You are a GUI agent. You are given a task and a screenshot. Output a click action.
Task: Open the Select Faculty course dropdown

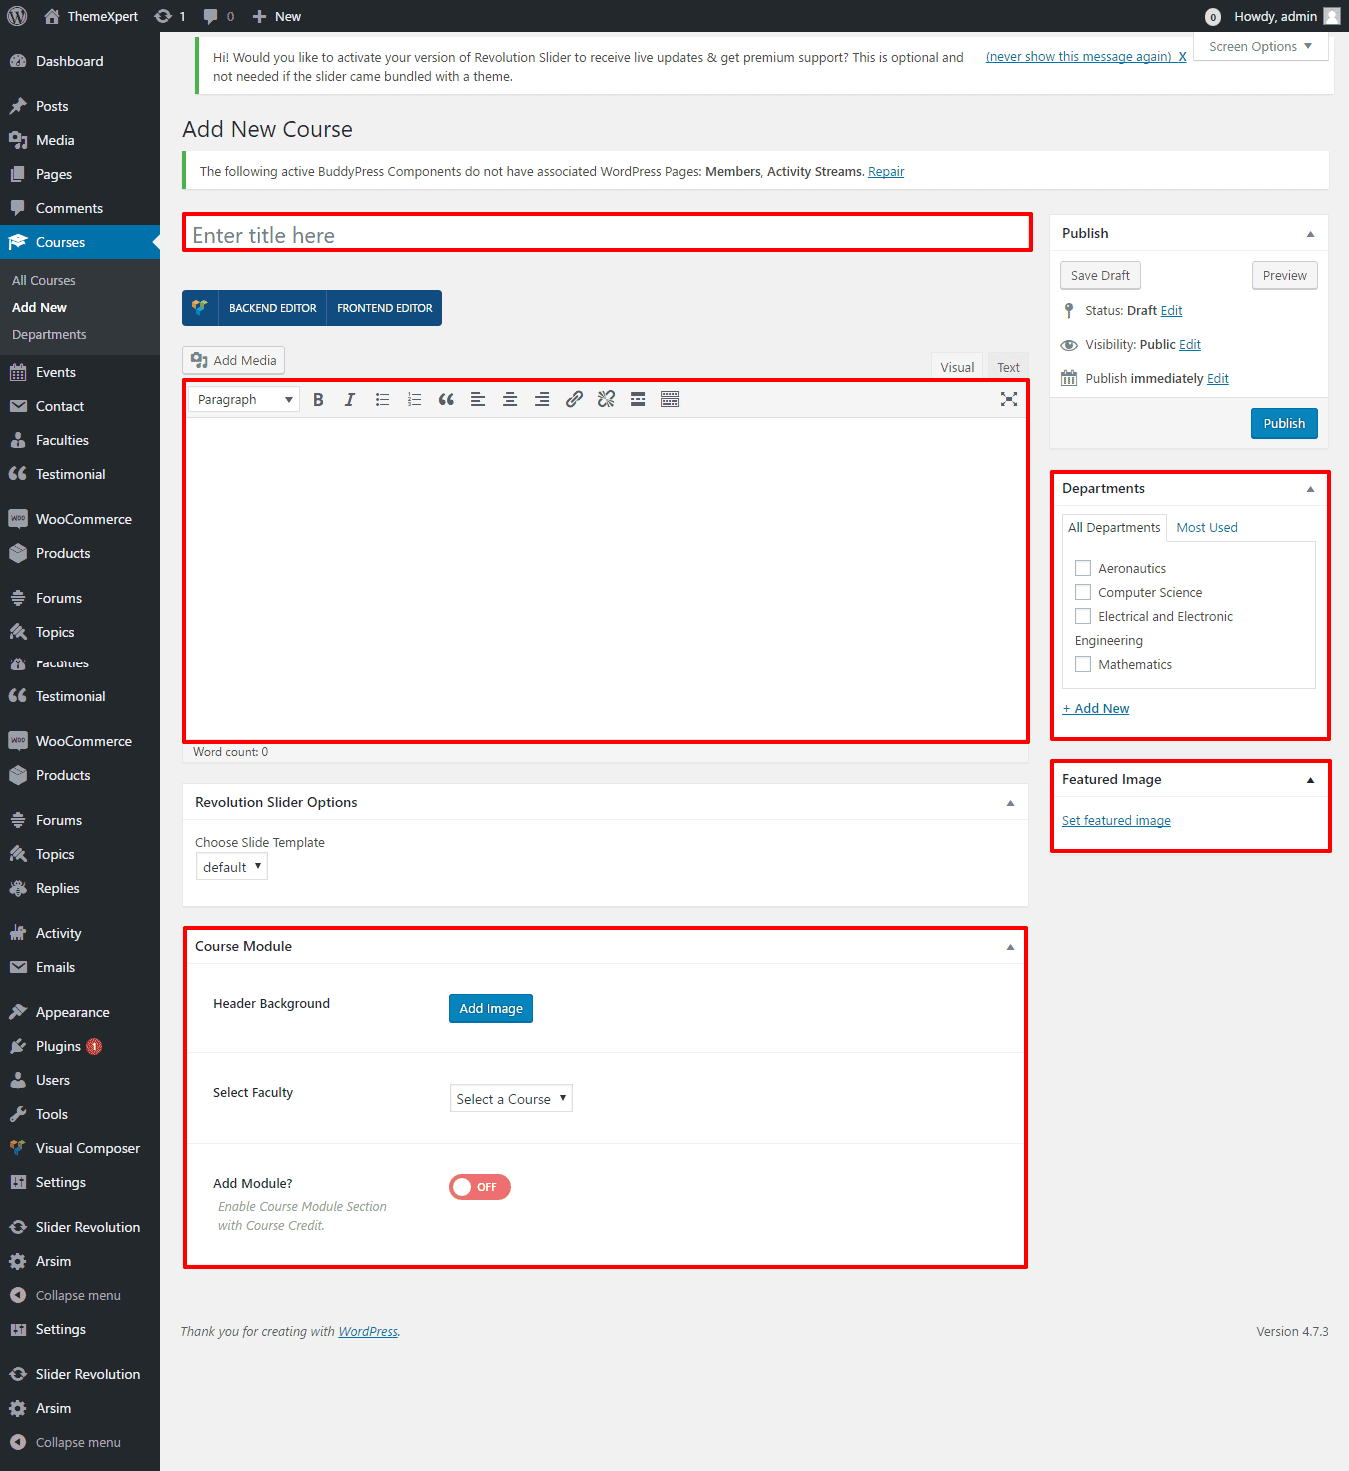511,1099
